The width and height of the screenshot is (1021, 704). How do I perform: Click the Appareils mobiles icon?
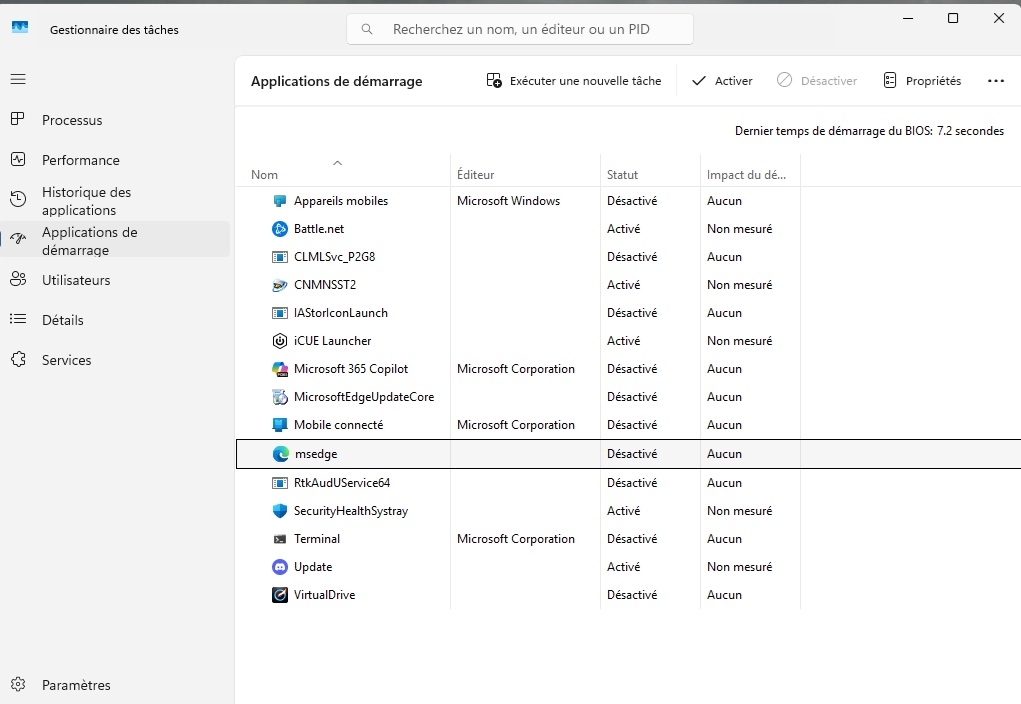tap(280, 201)
